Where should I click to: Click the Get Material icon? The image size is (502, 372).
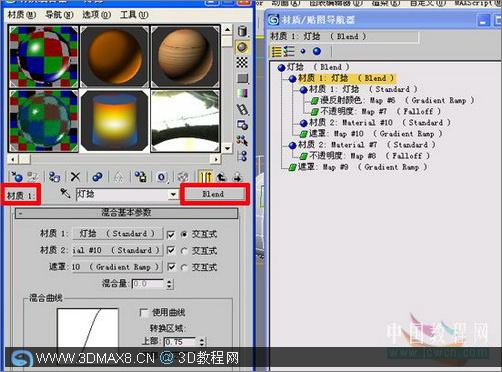(16, 176)
